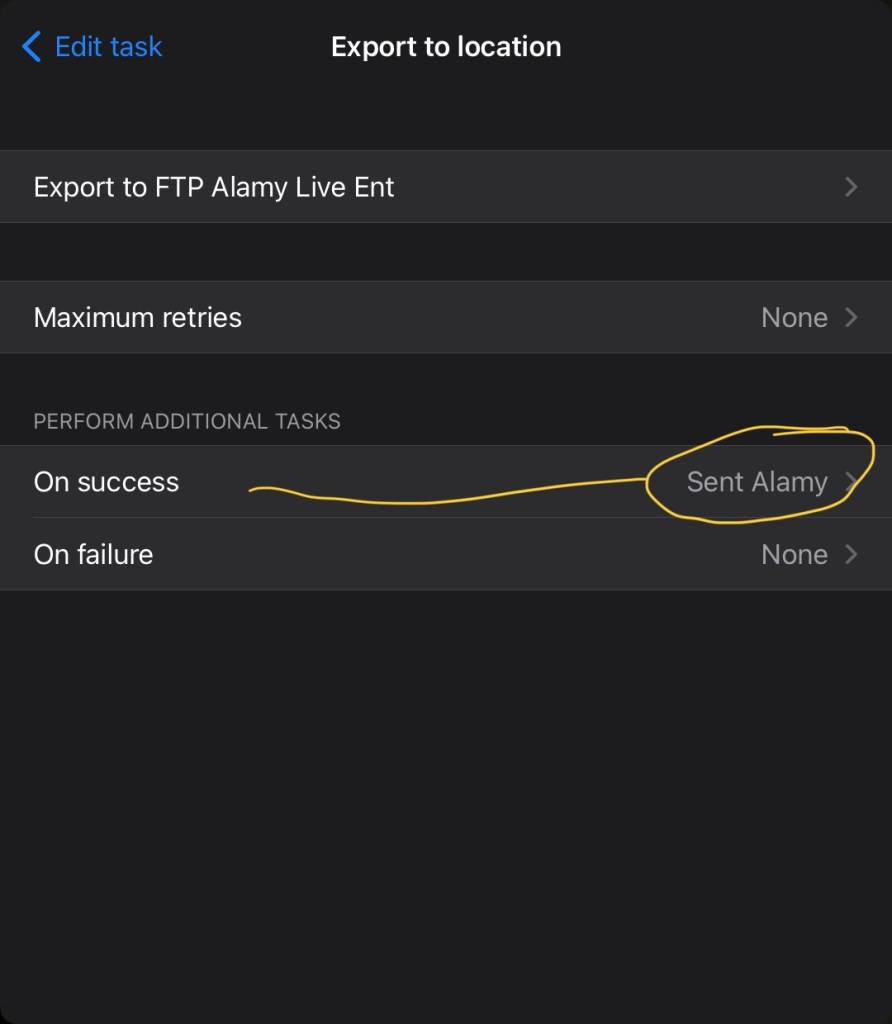This screenshot has height=1024, width=892.
Task: Click None value for On failure
Action: pos(794,554)
